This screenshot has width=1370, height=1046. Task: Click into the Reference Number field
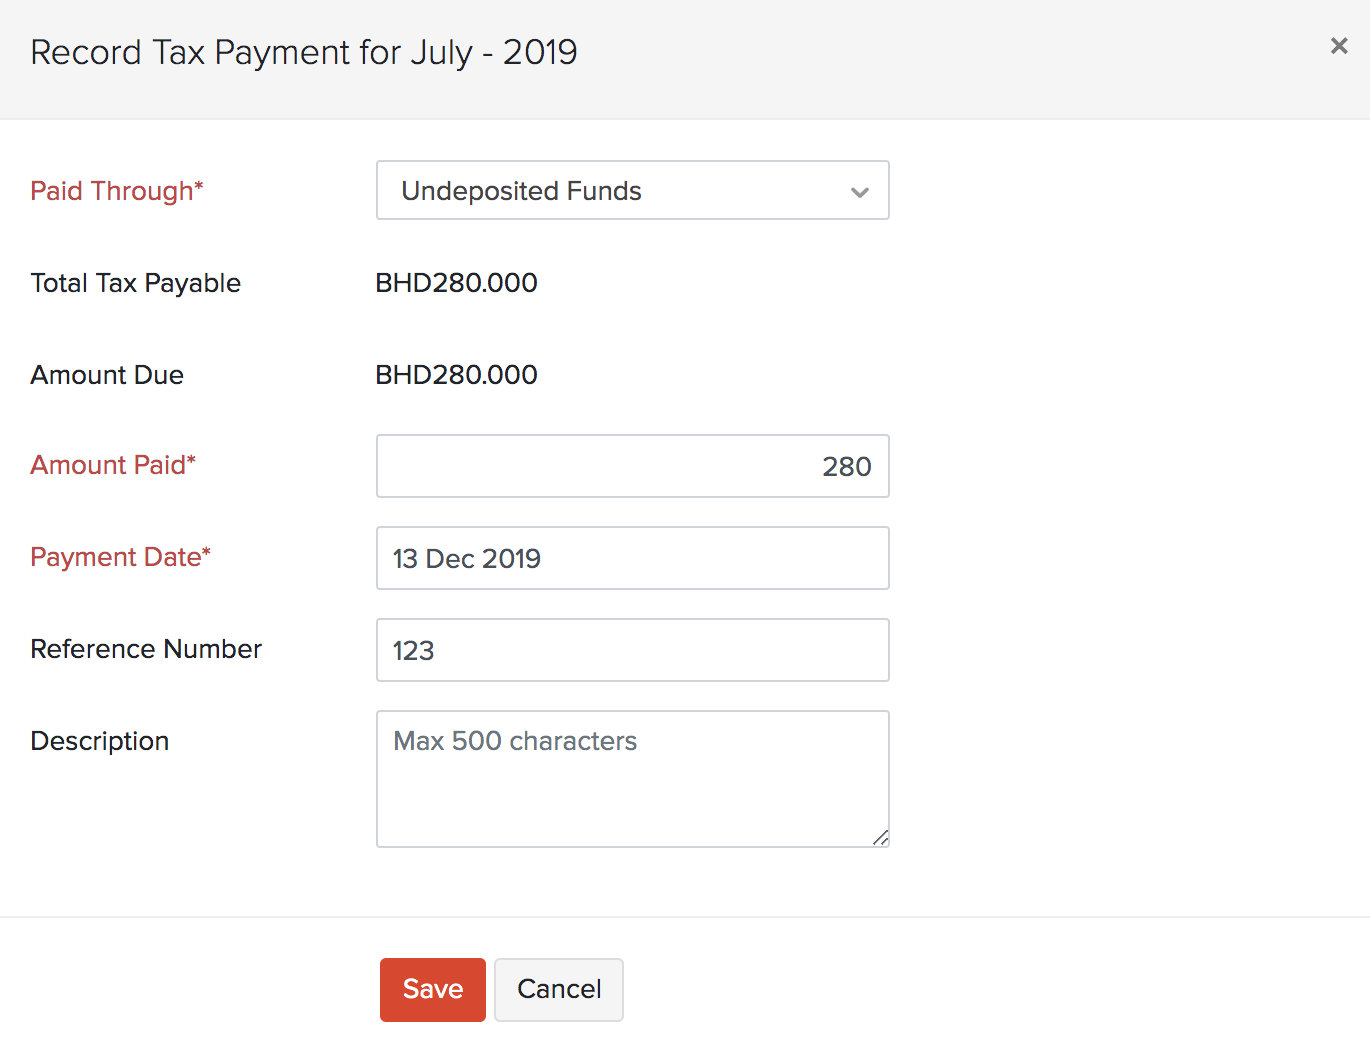coord(632,650)
